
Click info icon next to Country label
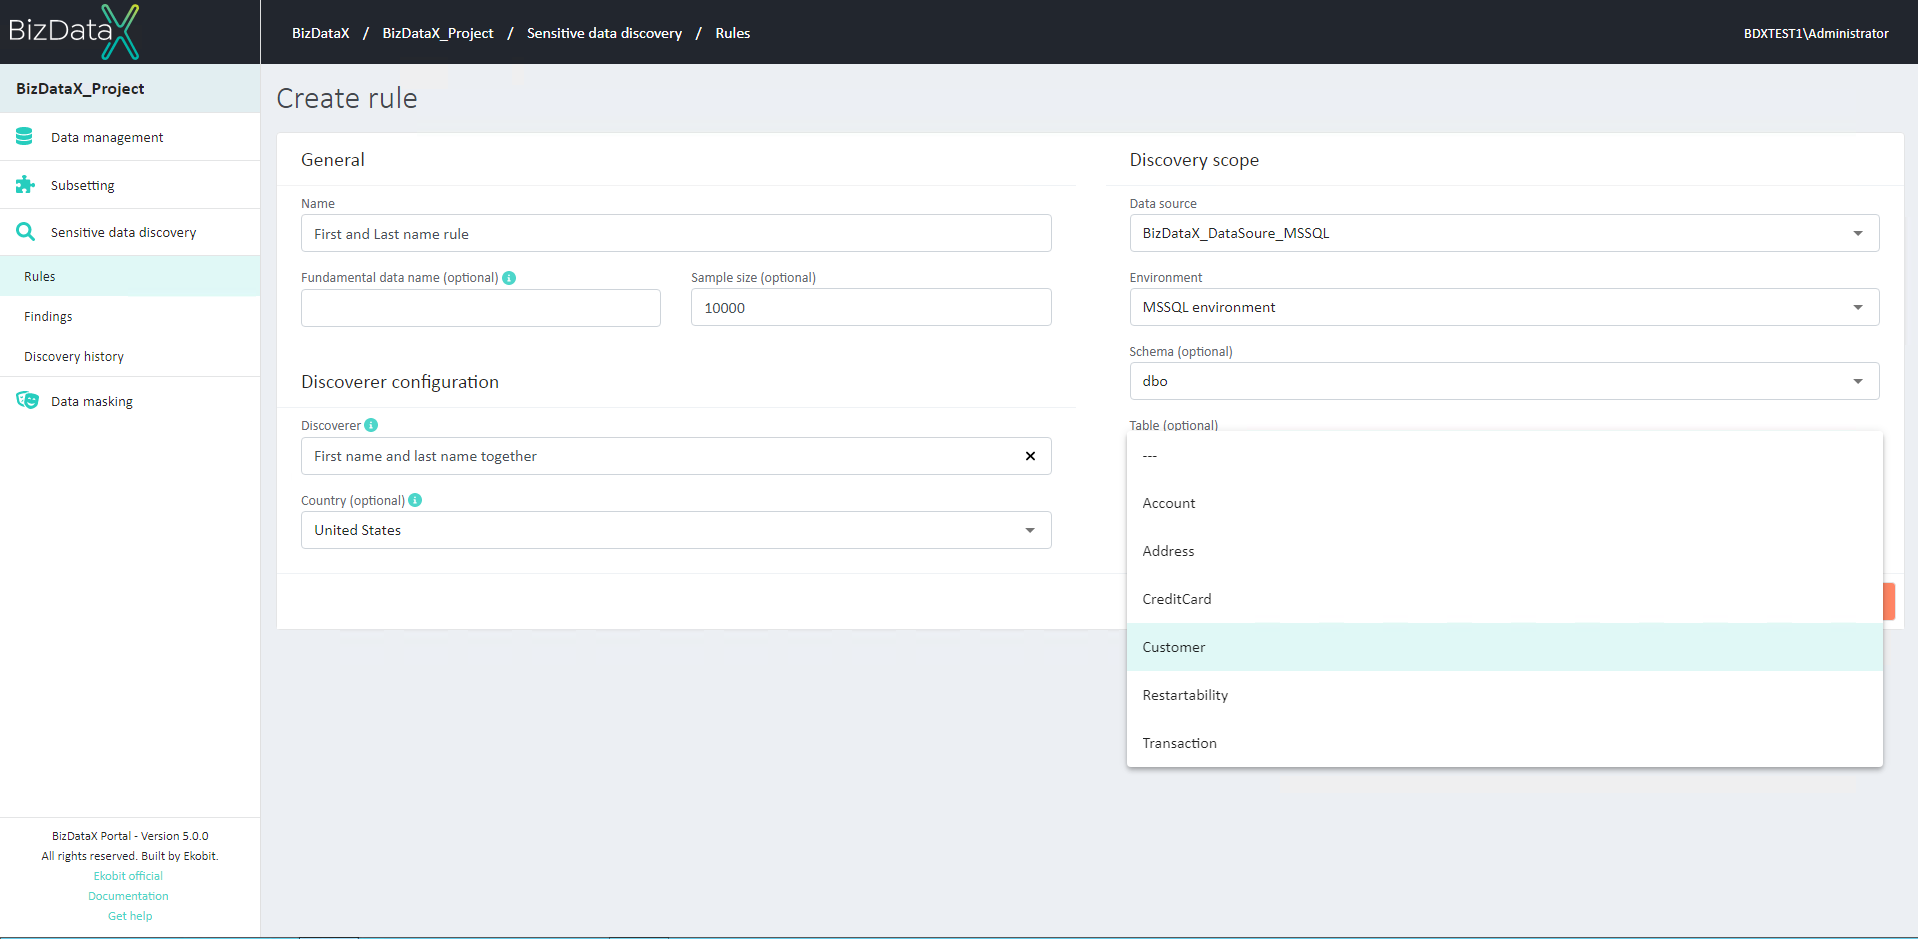pos(415,500)
